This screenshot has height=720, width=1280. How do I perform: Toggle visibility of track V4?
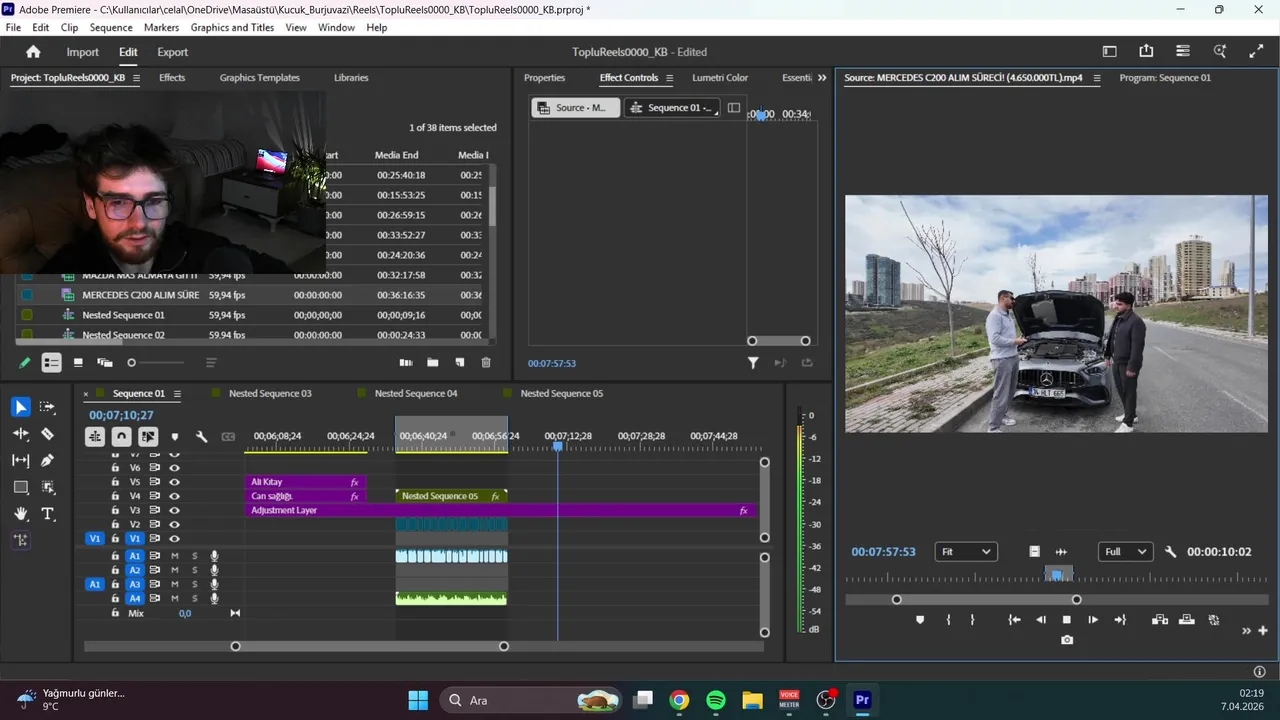click(175, 496)
